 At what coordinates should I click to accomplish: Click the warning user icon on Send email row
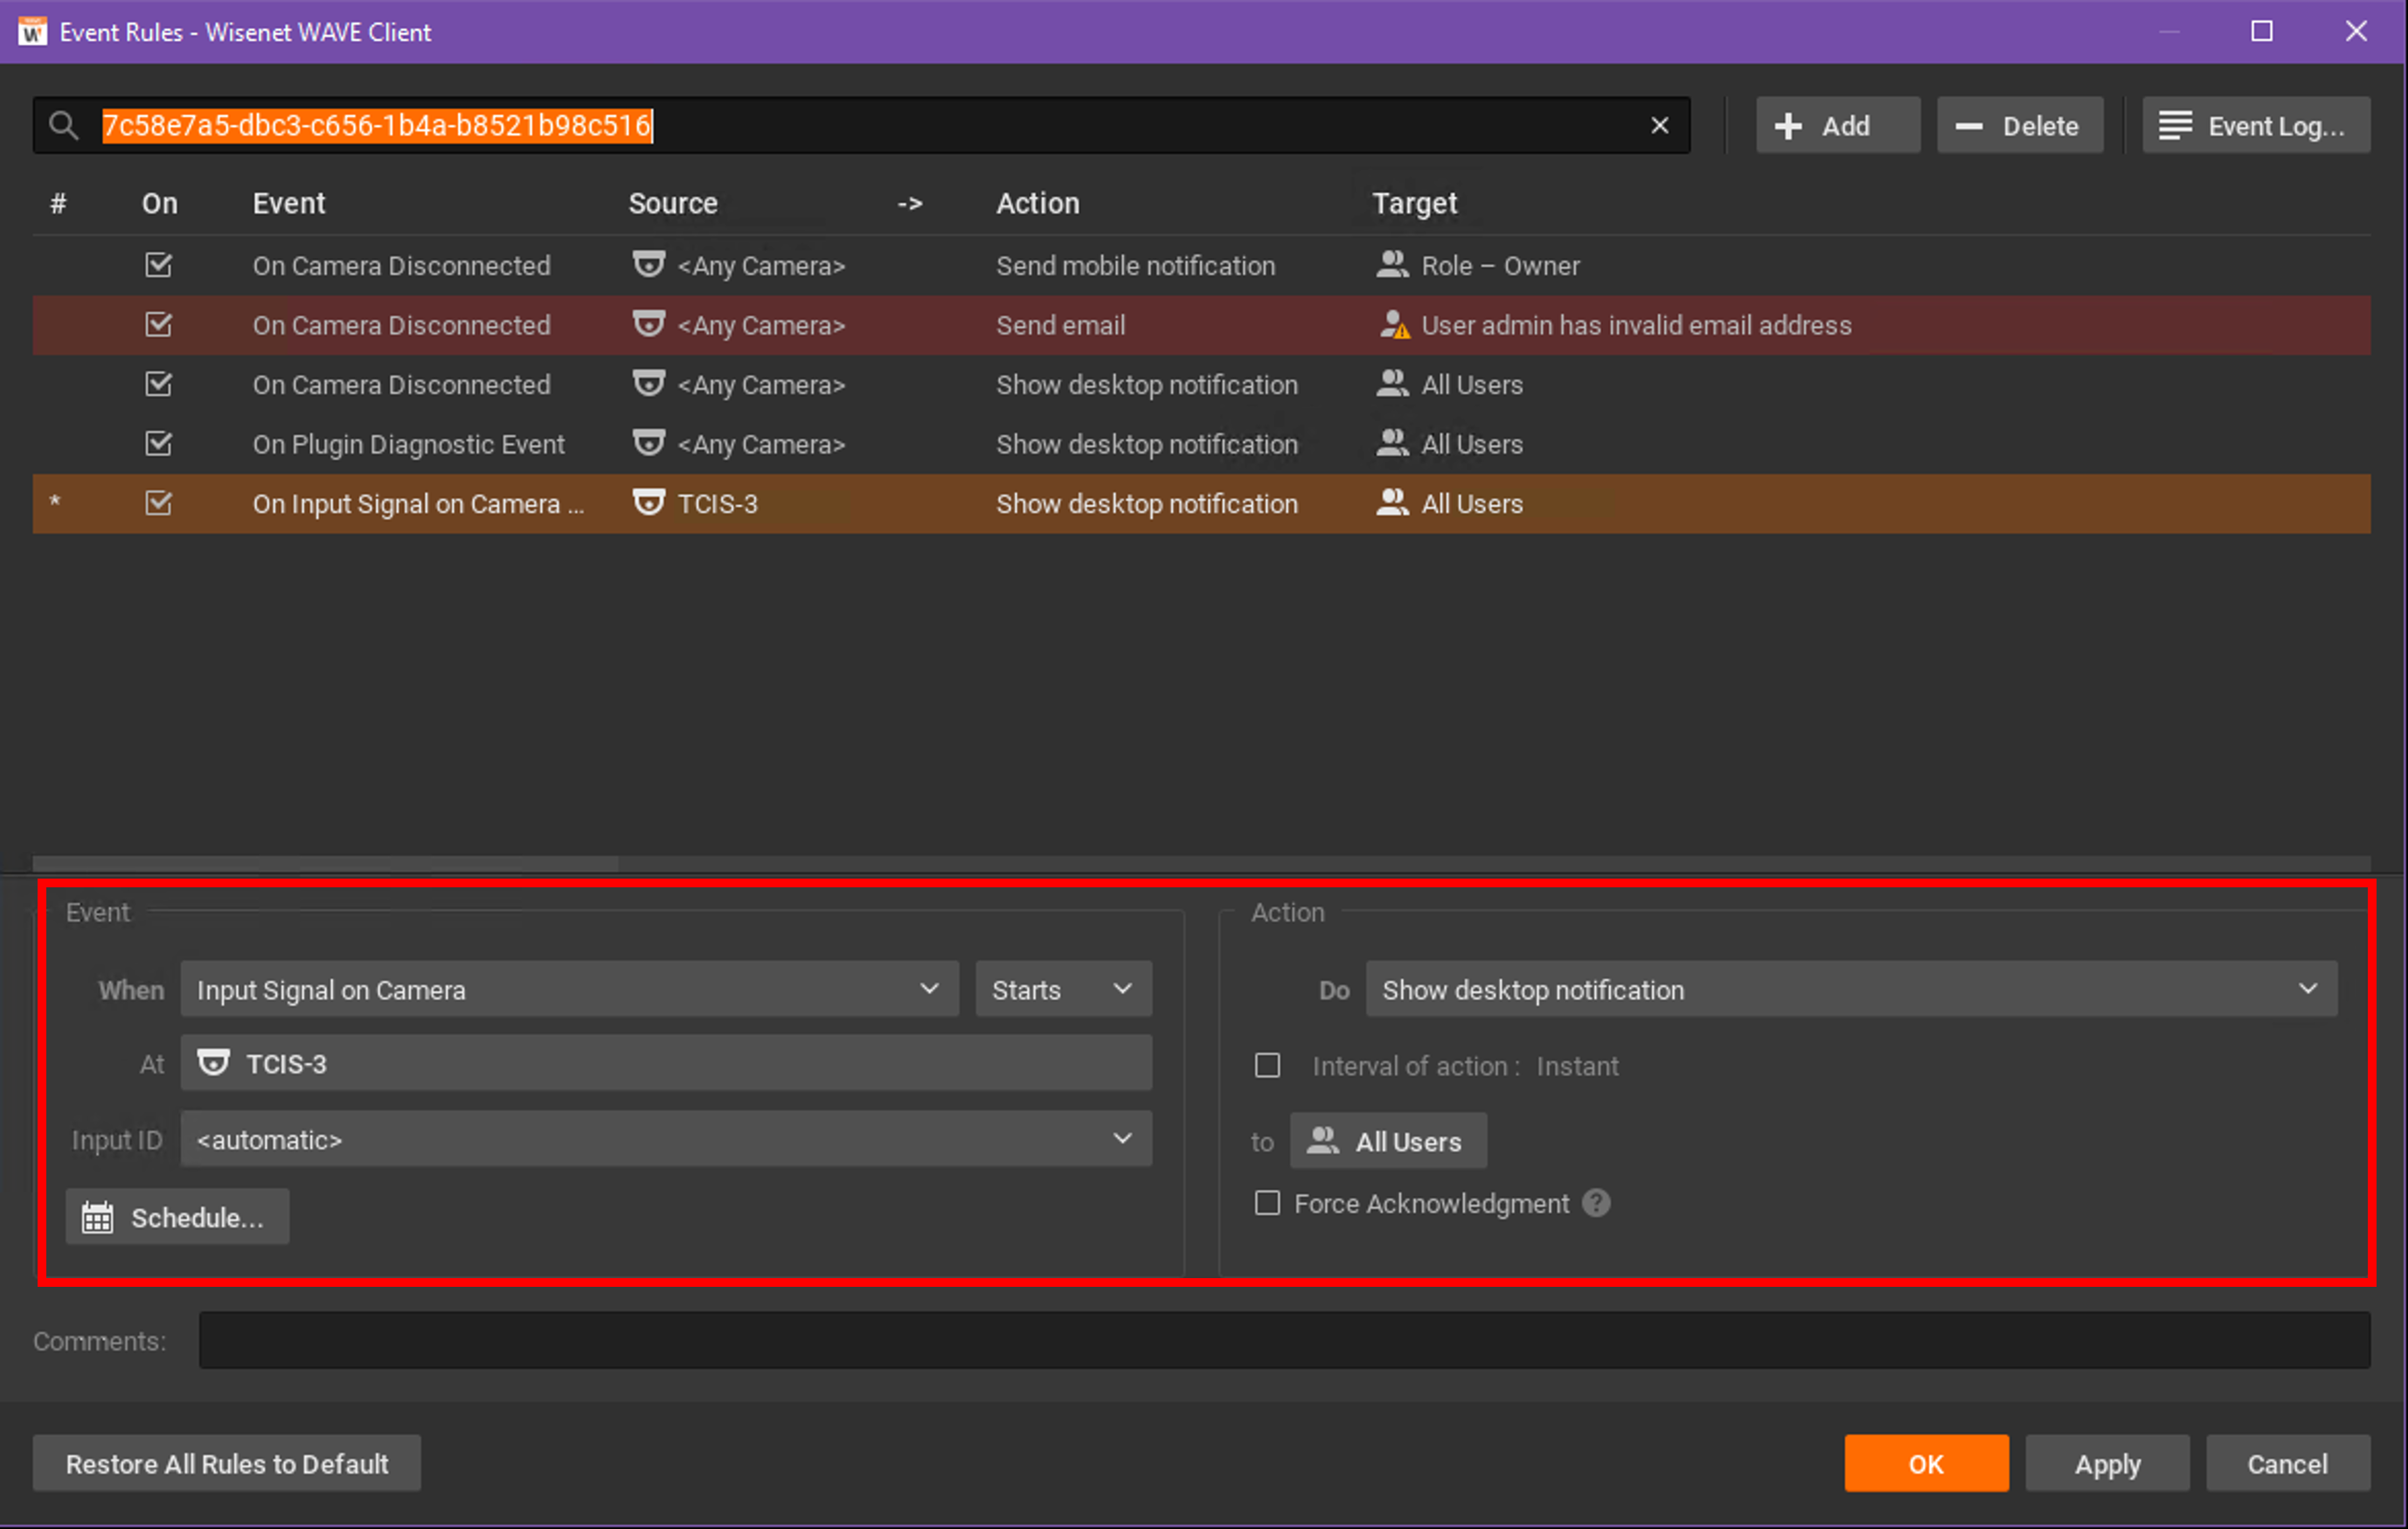pyautogui.click(x=1393, y=325)
